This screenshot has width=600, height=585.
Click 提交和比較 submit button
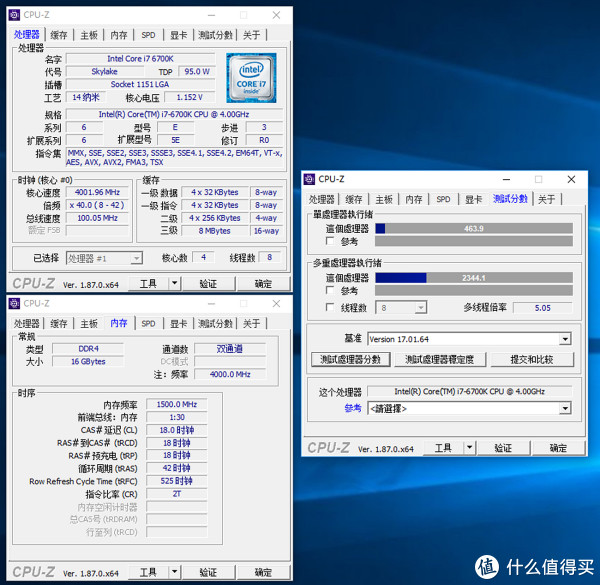coord(532,360)
